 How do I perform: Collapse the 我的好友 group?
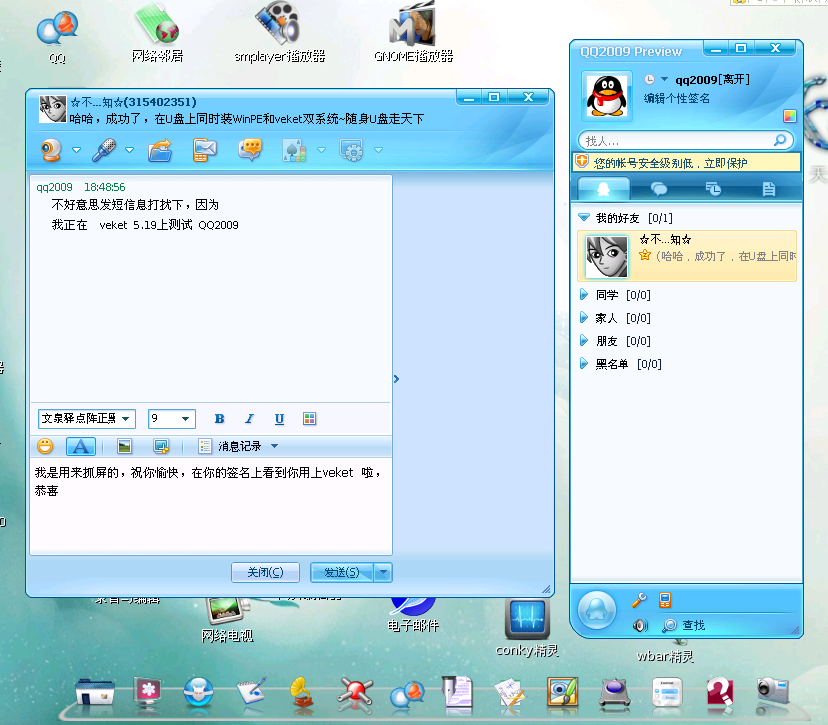click(x=584, y=218)
